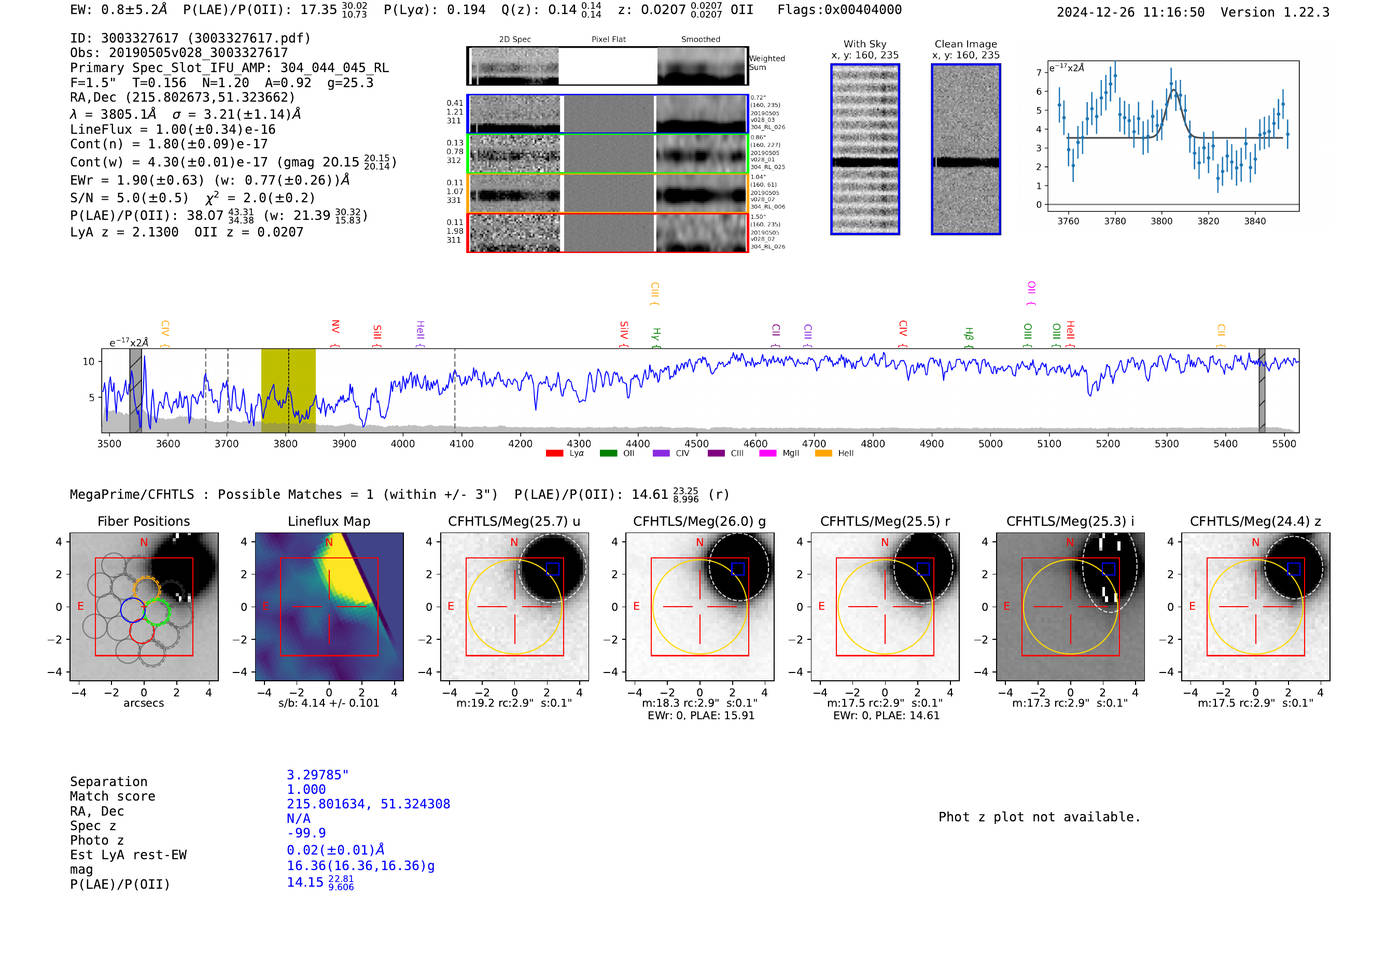Click the Lyα red legend swatch

pyautogui.click(x=554, y=453)
